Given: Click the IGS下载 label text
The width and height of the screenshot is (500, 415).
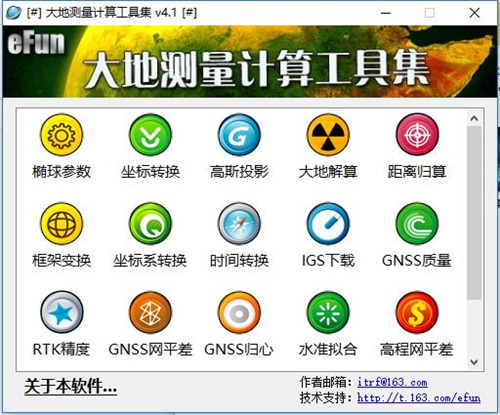Looking at the screenshot, I should (328, 260).
